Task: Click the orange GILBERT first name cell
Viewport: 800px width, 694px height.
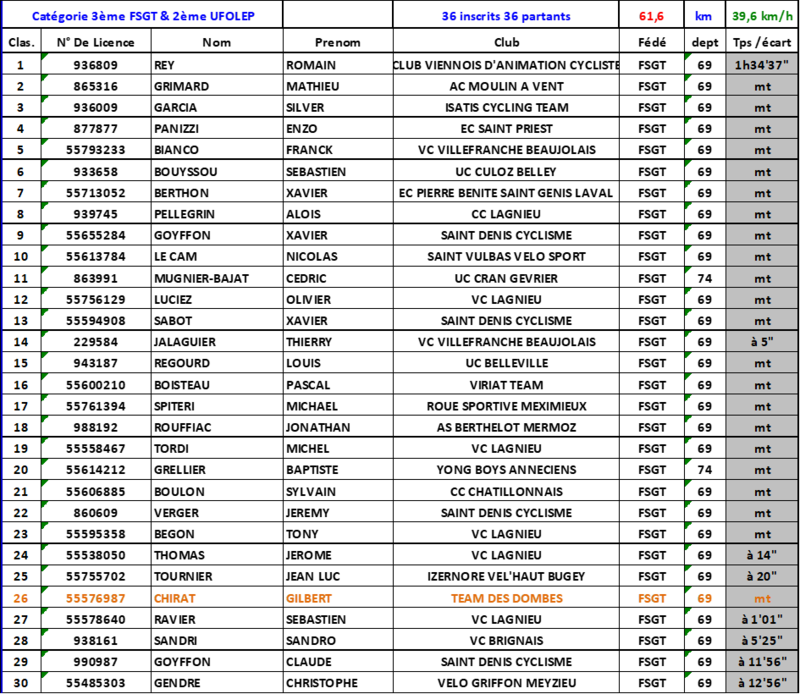Action: [309, 599]
